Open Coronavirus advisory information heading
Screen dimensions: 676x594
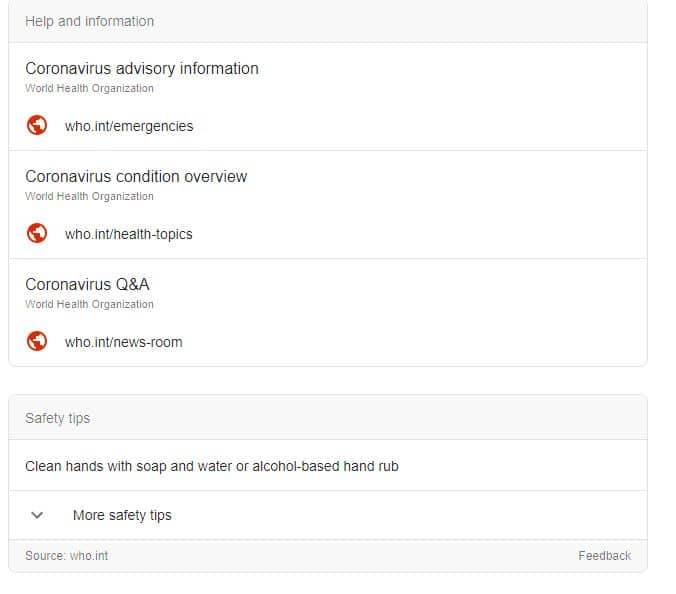pyautogui.click(x=141, y=69)
